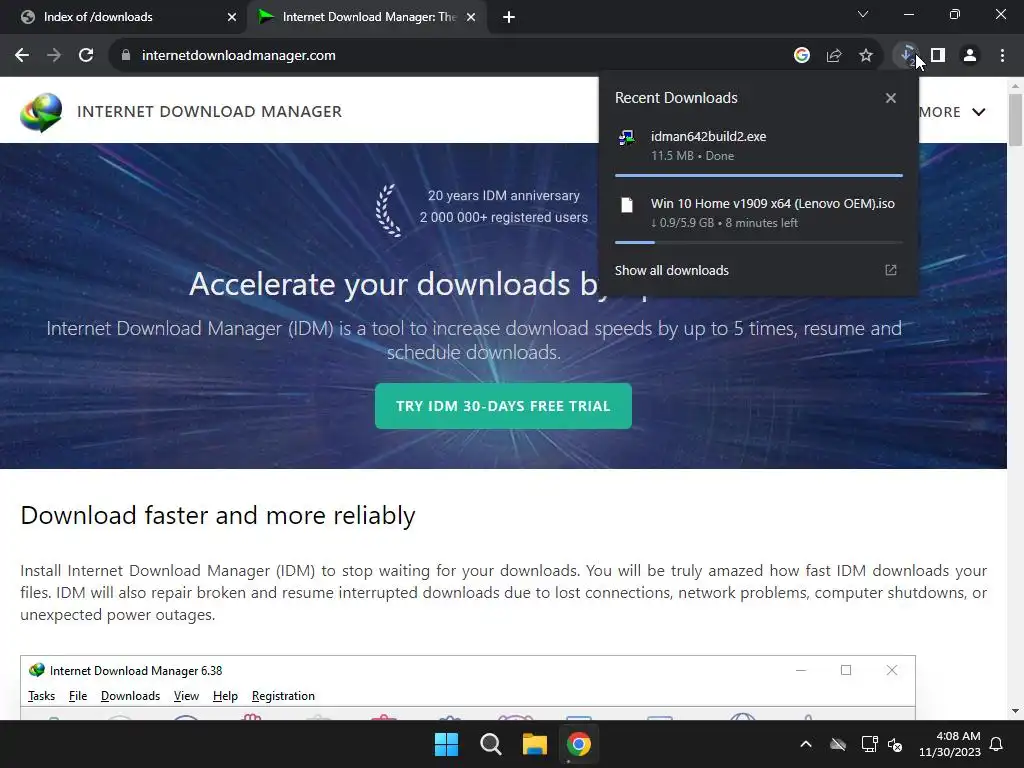The width and height of the screenshot is (1024, 768).
Task: Show hidden system tray icons
Action: pyautogui.click(x=806, y=744)
